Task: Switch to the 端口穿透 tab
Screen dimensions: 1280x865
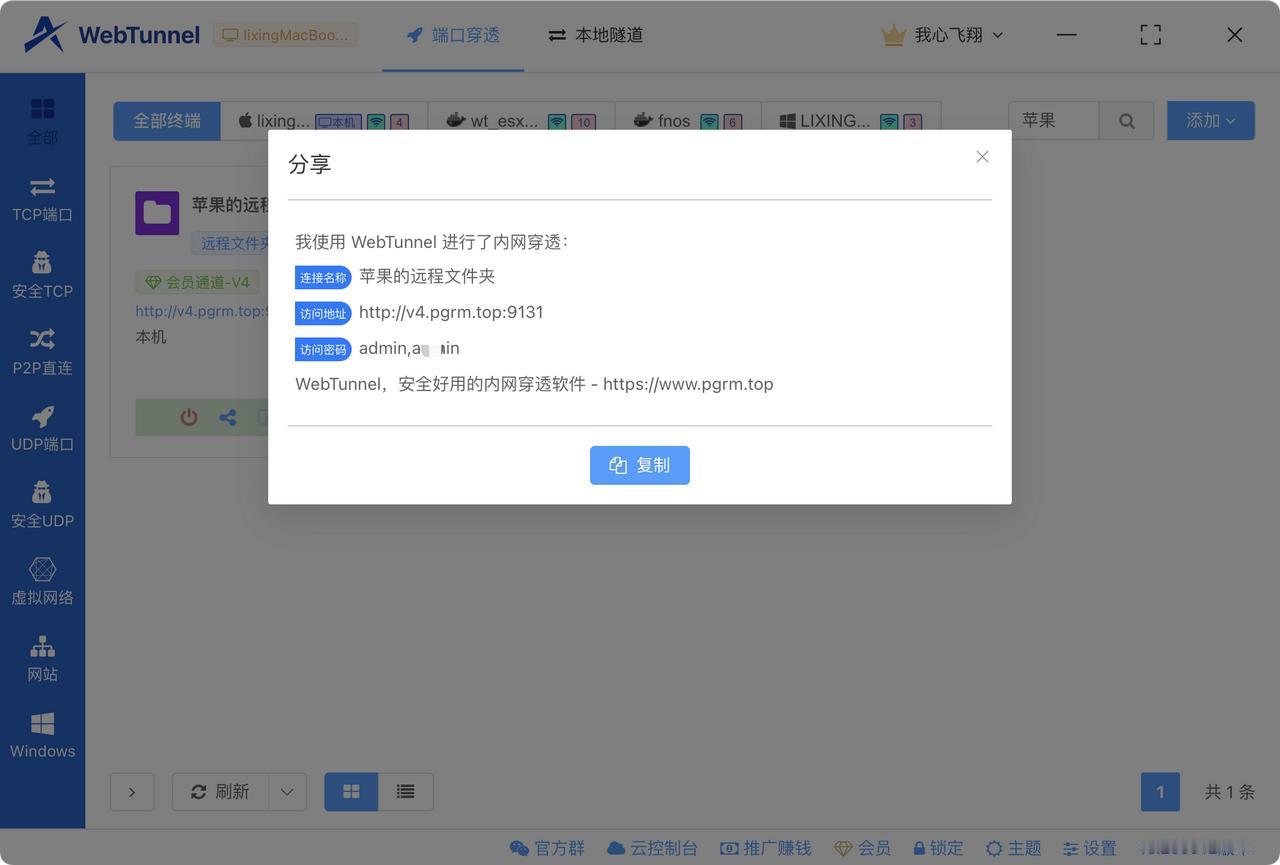Action: click(453, 35)
